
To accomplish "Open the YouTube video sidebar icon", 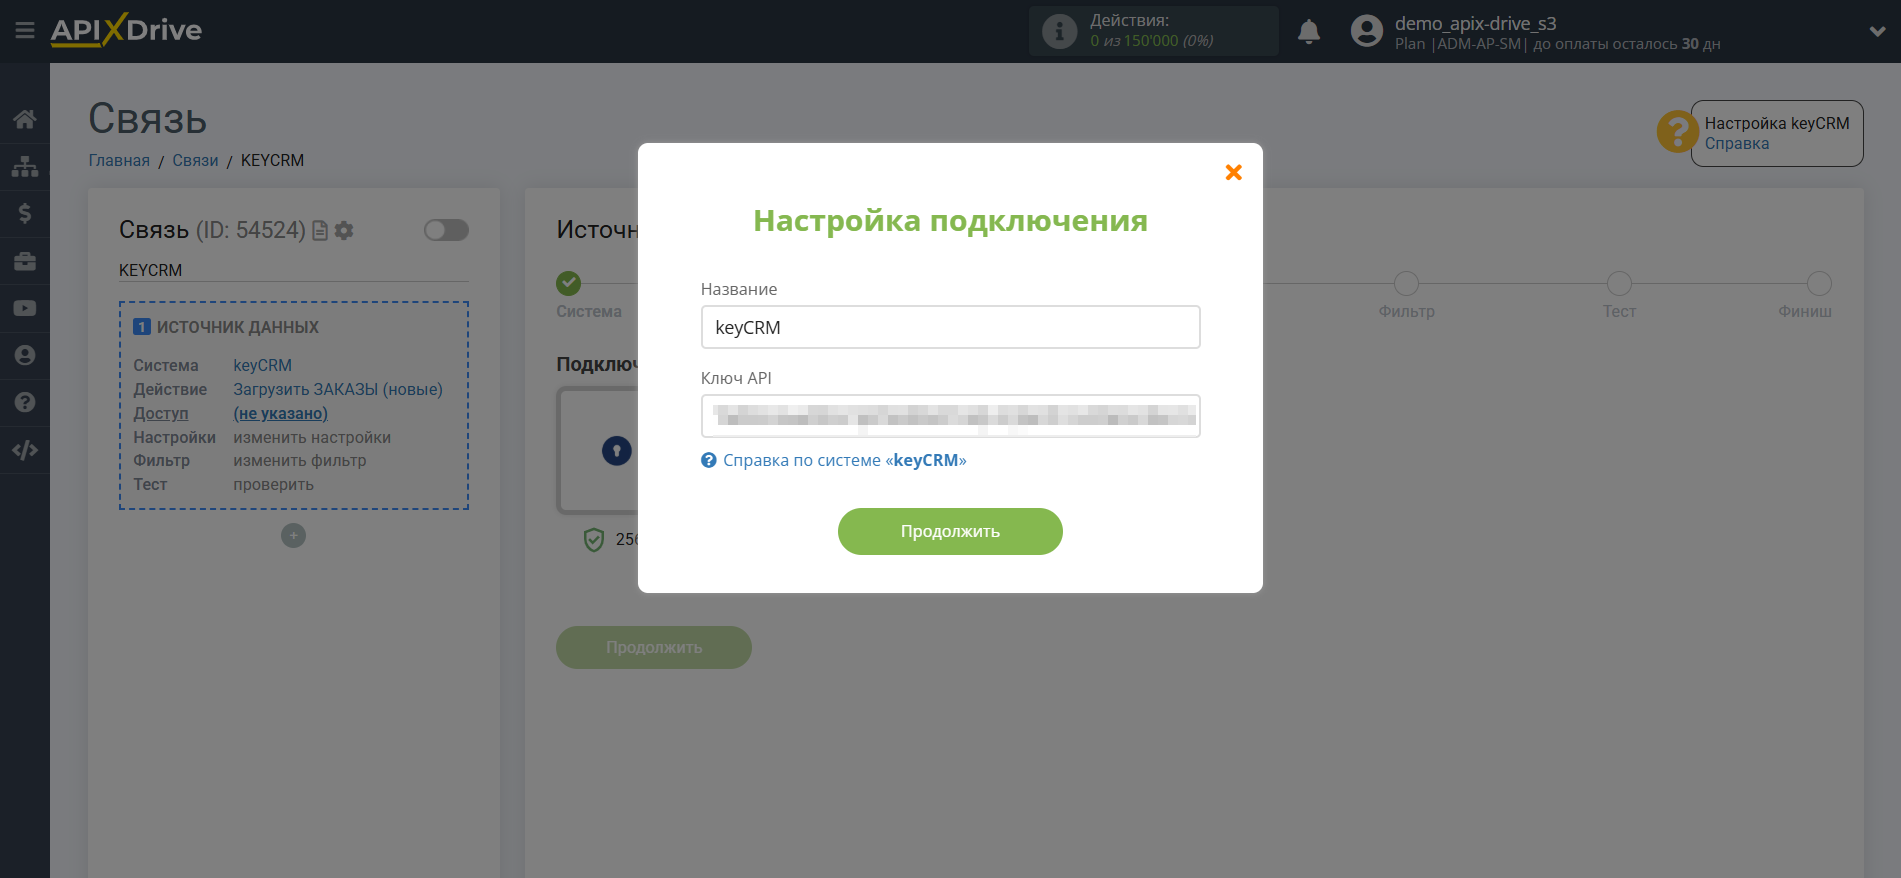I will [x=25, y=308].
